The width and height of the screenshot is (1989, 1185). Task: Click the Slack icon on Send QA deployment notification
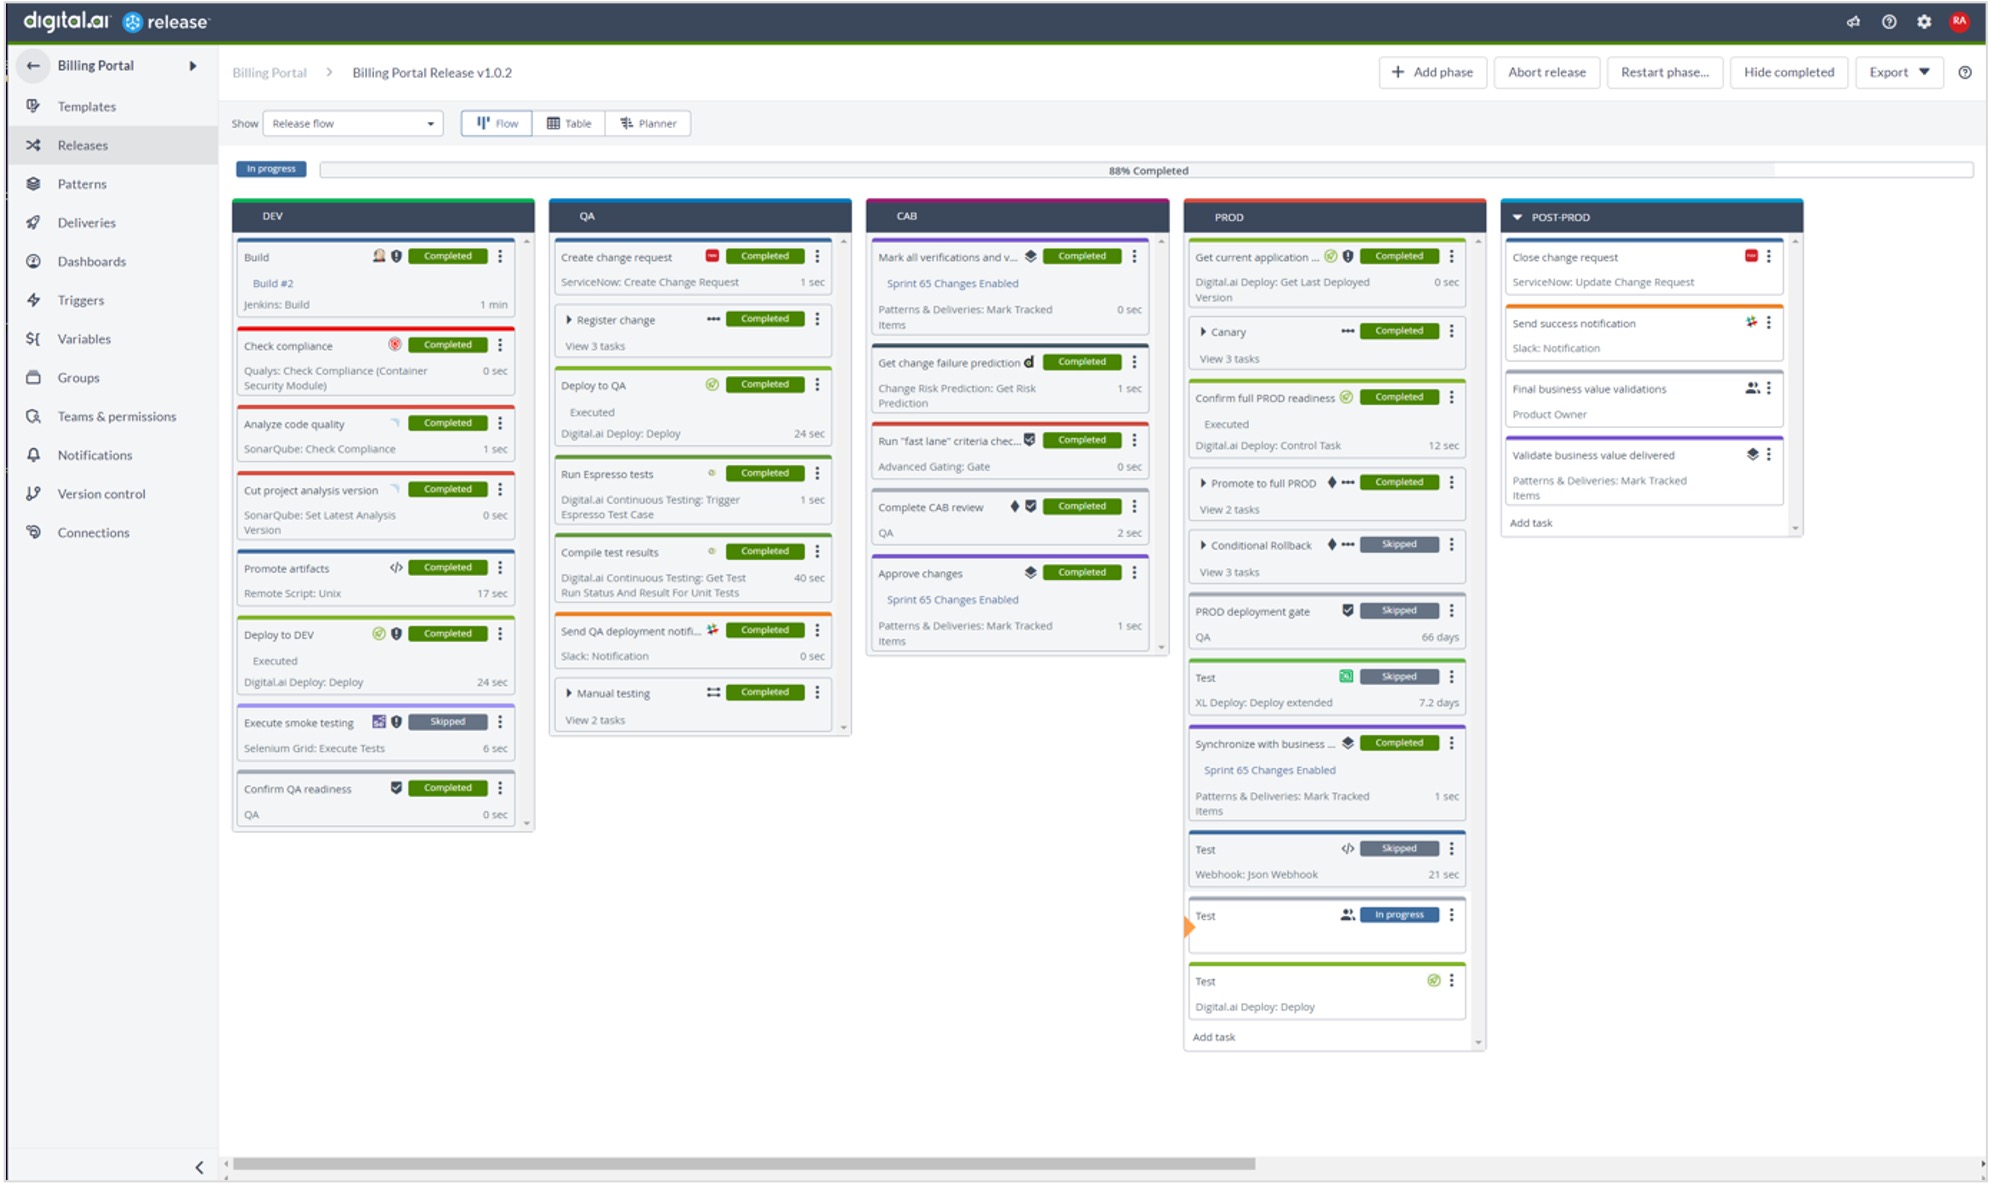(x=712, y=629)
